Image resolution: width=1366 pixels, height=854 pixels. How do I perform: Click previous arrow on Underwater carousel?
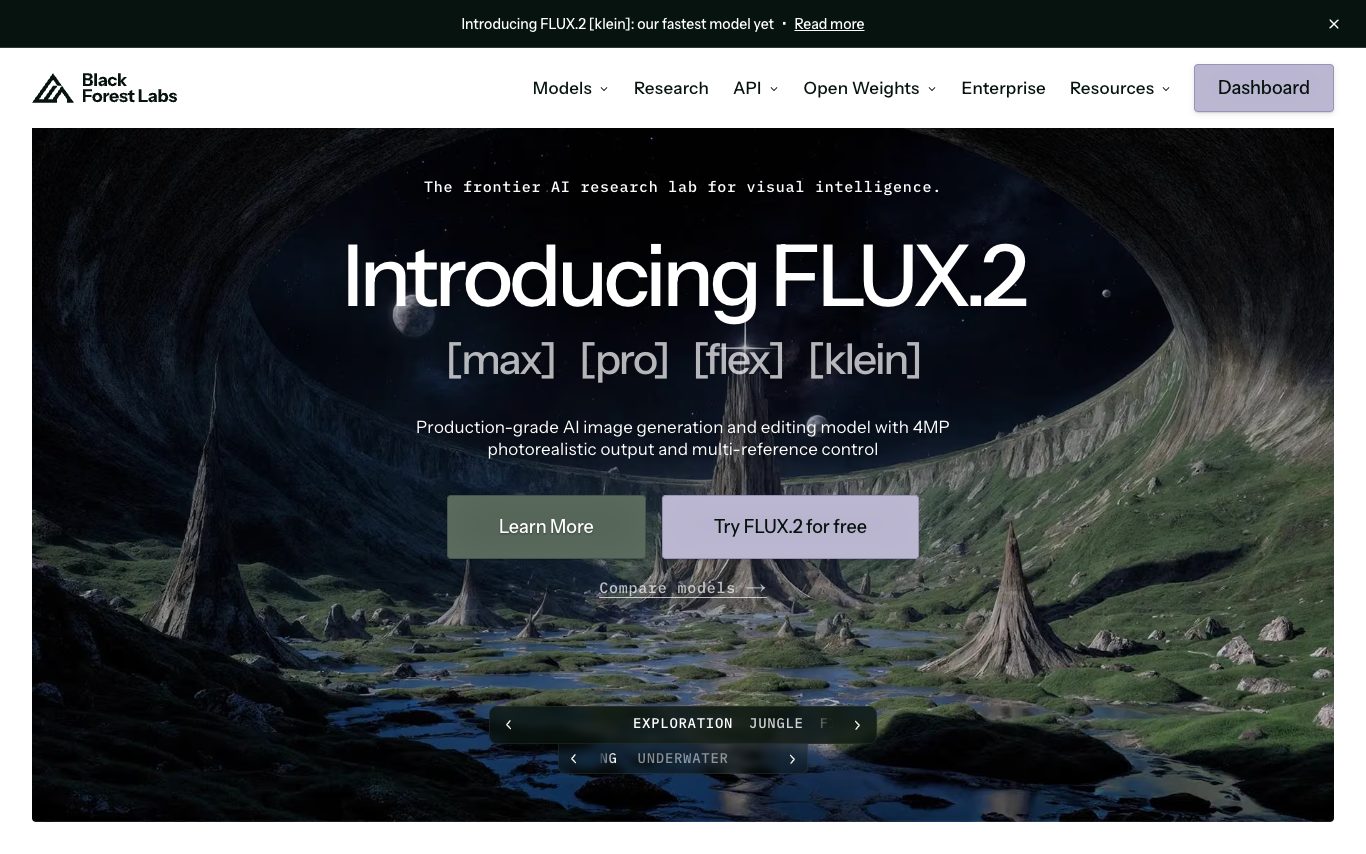pyautogui.click(x=573, y=759)
